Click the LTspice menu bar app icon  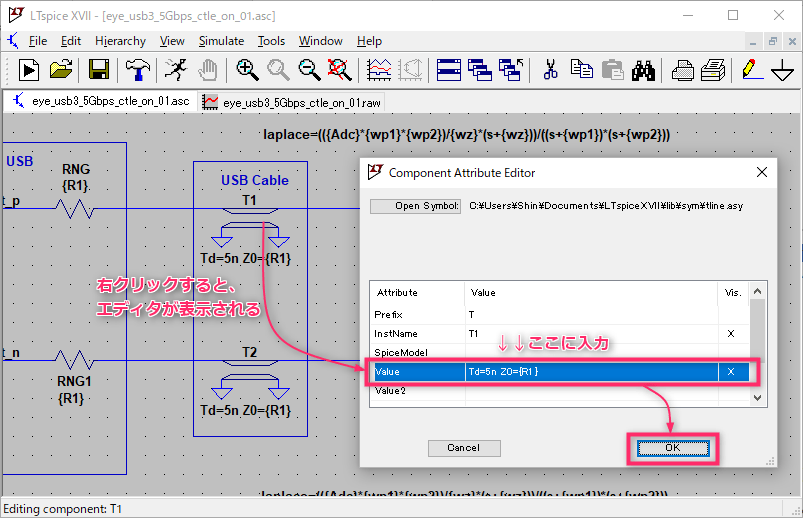tap(13, 40)
